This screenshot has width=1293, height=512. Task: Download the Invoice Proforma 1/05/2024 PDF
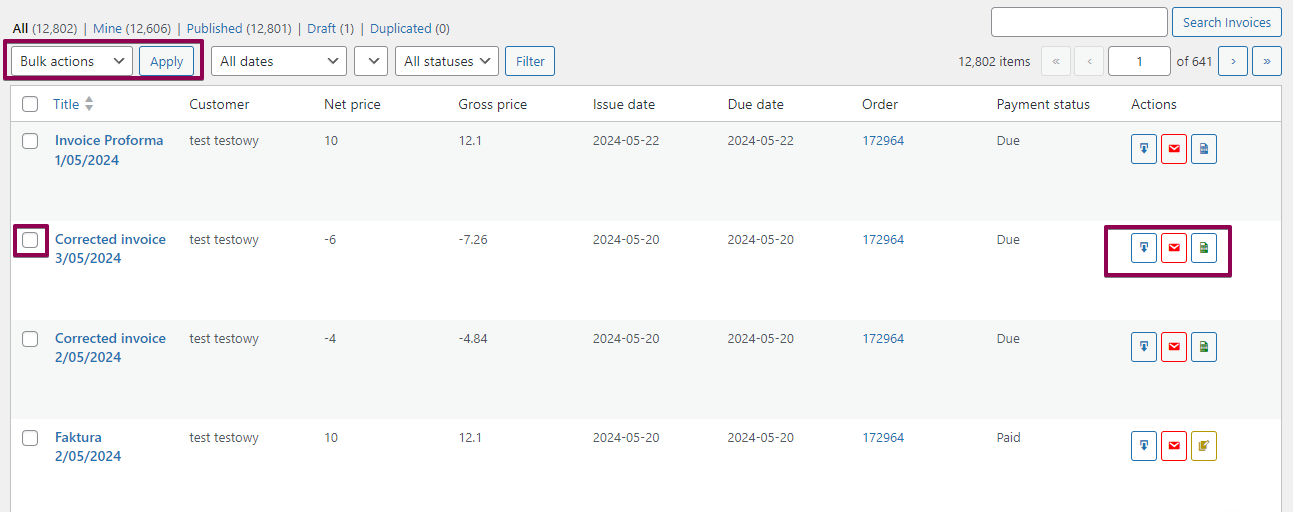coord(1144,149)
